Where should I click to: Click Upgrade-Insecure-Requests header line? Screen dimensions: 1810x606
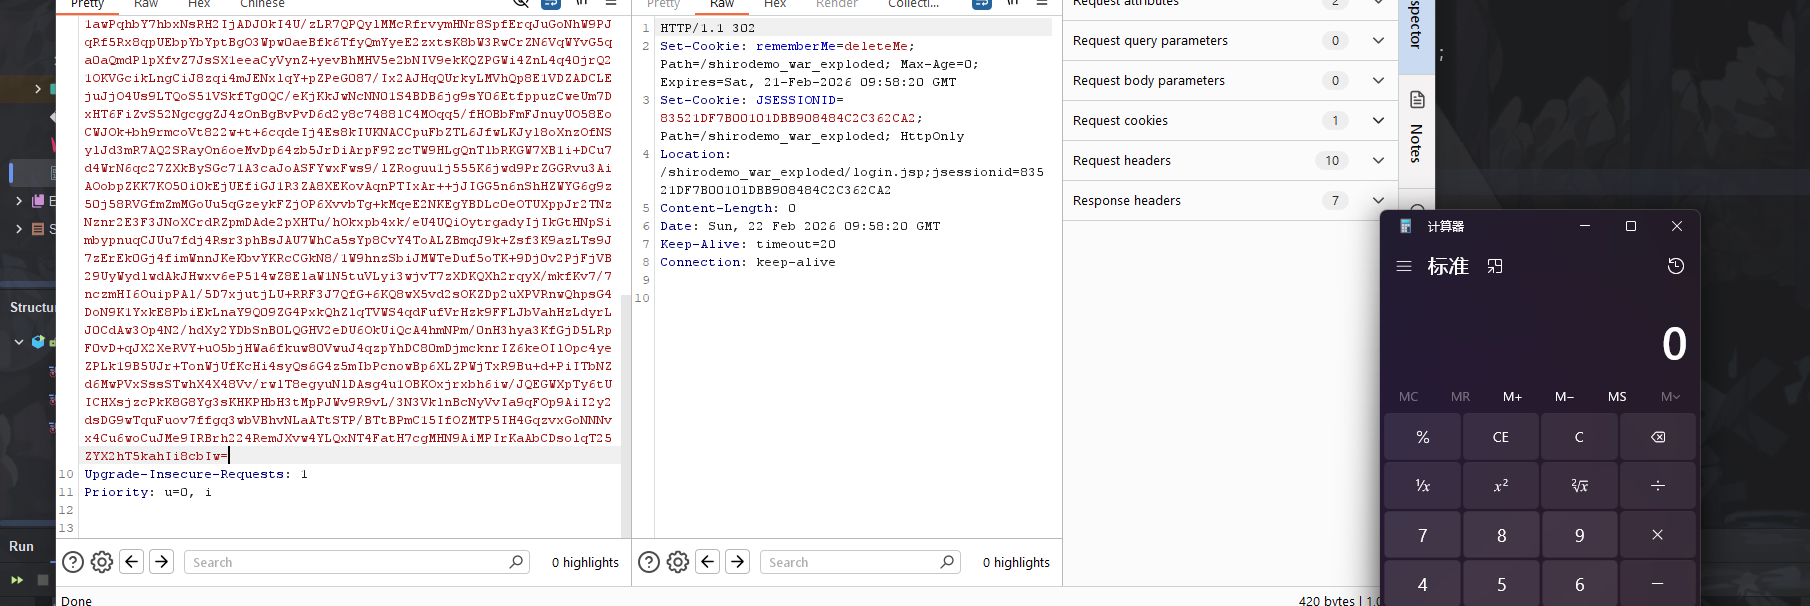tap(196, 474)
